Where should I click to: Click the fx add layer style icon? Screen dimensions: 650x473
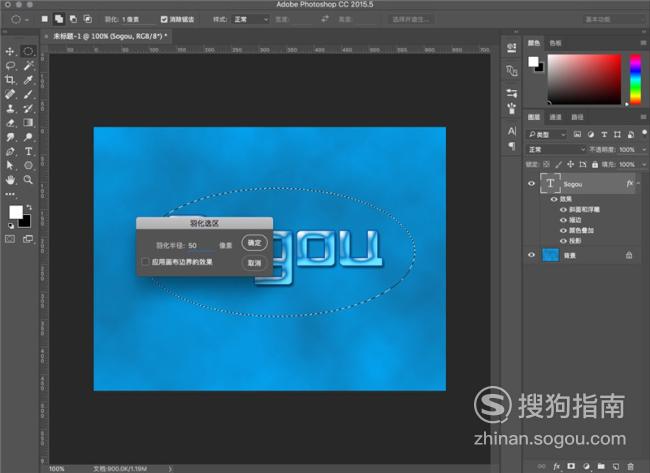556,466
